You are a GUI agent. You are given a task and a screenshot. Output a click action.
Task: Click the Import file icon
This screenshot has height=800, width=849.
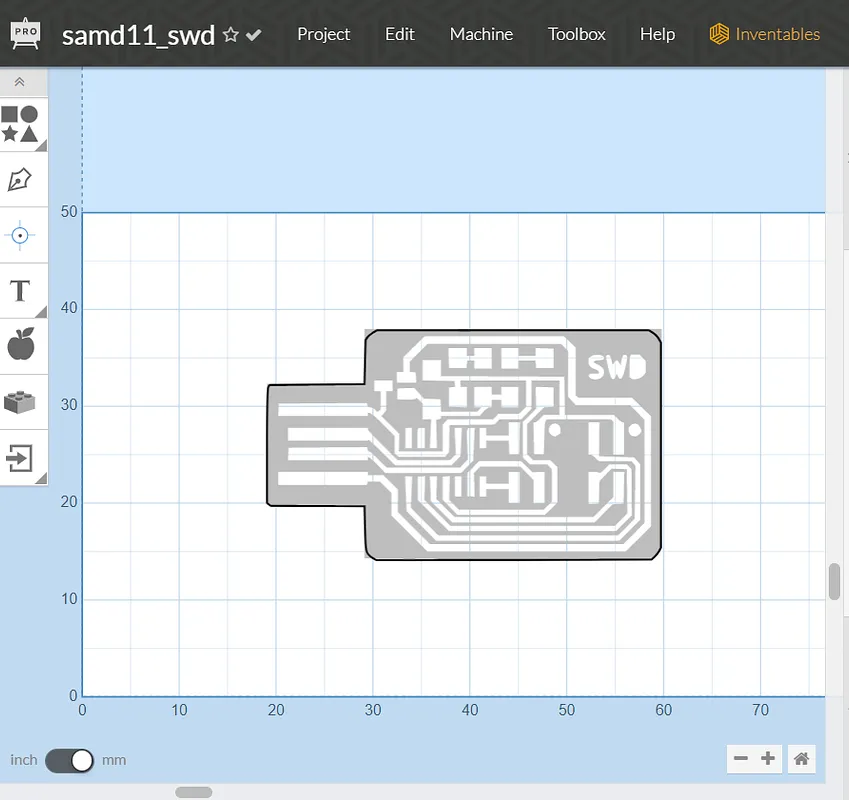21,459
